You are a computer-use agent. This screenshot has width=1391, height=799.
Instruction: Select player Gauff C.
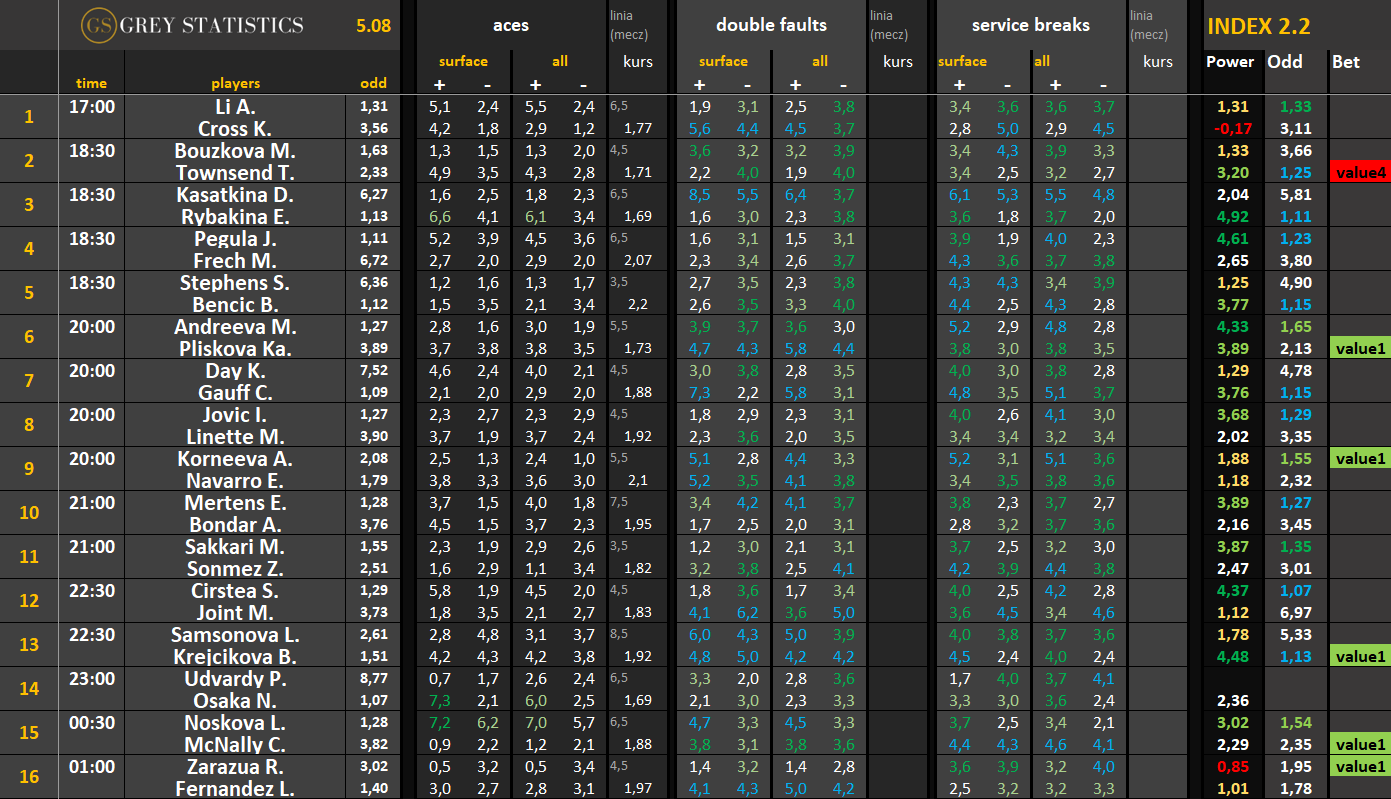tap(235, 392)
